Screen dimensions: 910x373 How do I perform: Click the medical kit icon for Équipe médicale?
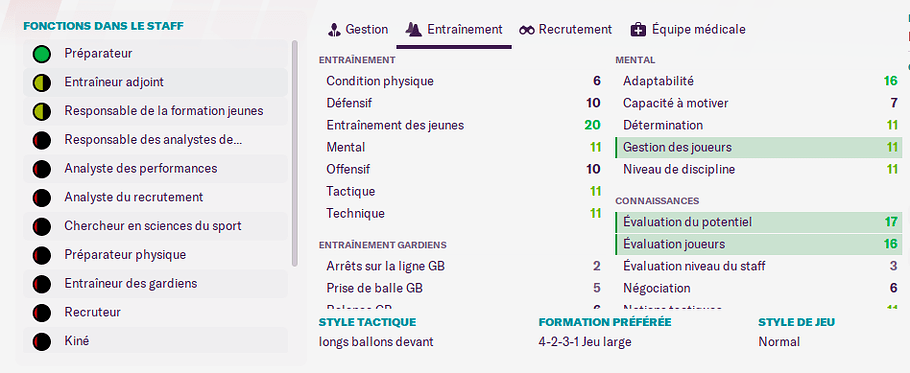[x=637, y=30]
